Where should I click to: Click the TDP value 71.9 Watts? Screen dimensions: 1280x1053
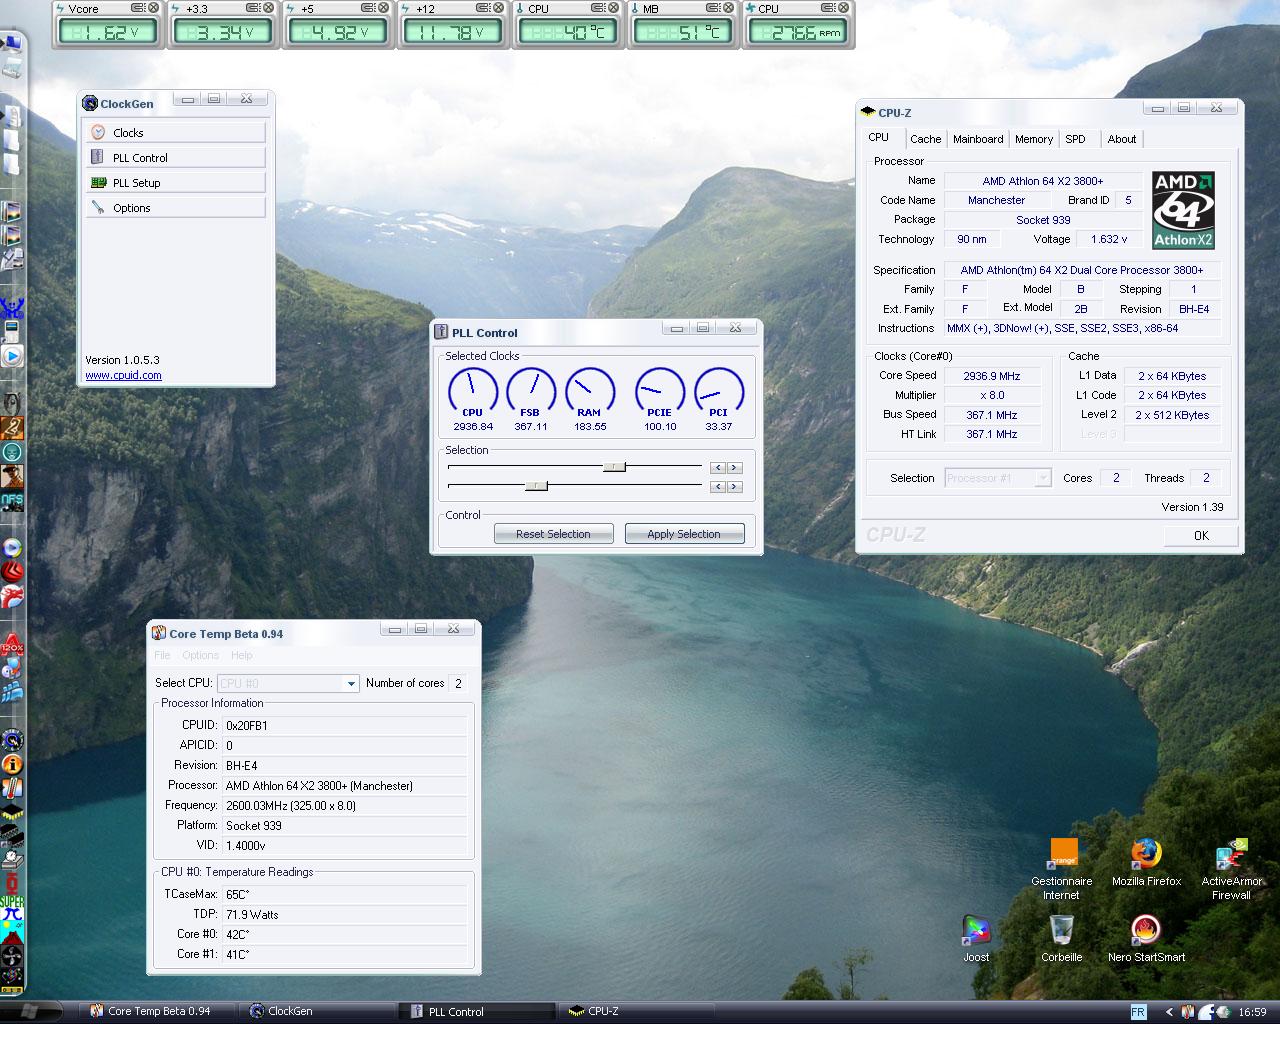coord(345,915)
